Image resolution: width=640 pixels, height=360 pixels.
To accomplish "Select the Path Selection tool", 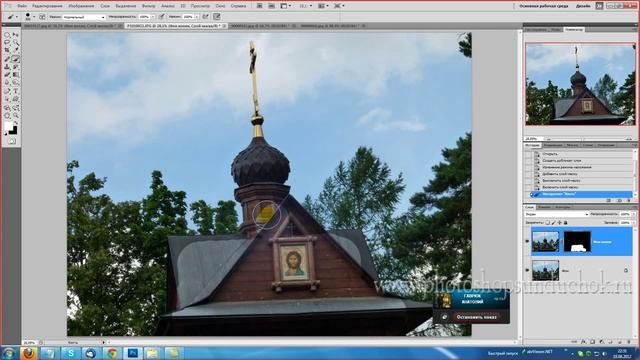I will (x=7, y=99).
